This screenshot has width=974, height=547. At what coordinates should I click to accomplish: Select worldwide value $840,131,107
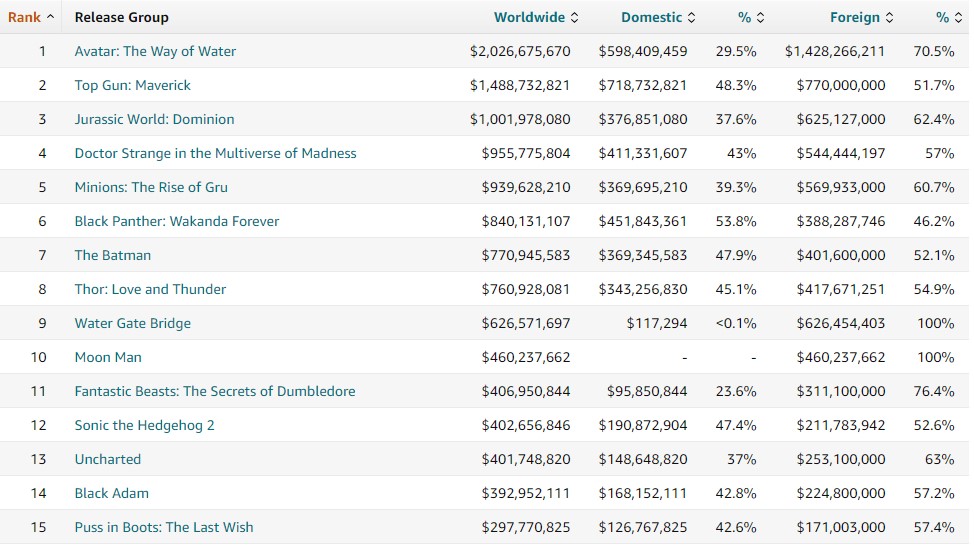[x=526, y=221]
